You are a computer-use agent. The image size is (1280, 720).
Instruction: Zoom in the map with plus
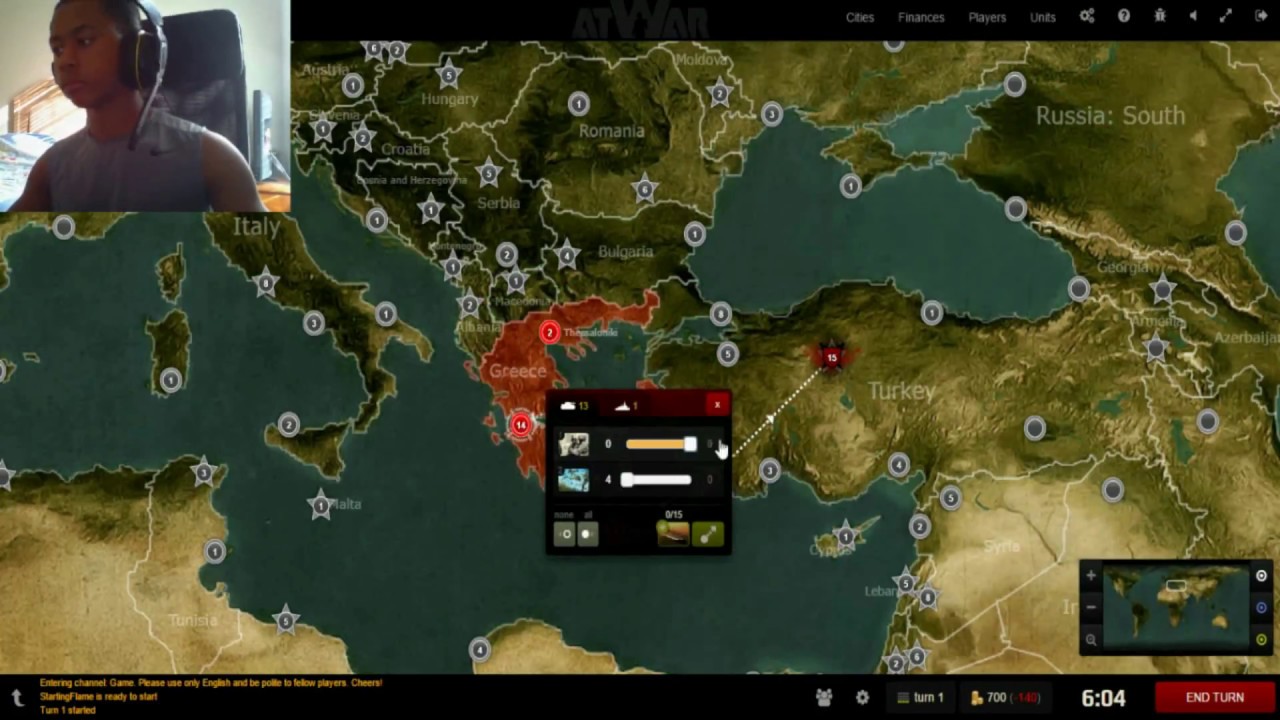point(1091,576)
